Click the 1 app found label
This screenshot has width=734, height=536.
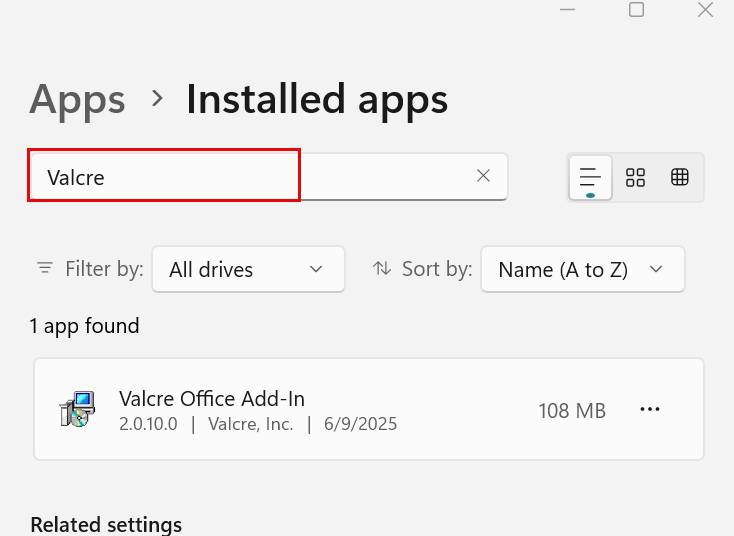(x=85, y=326)
